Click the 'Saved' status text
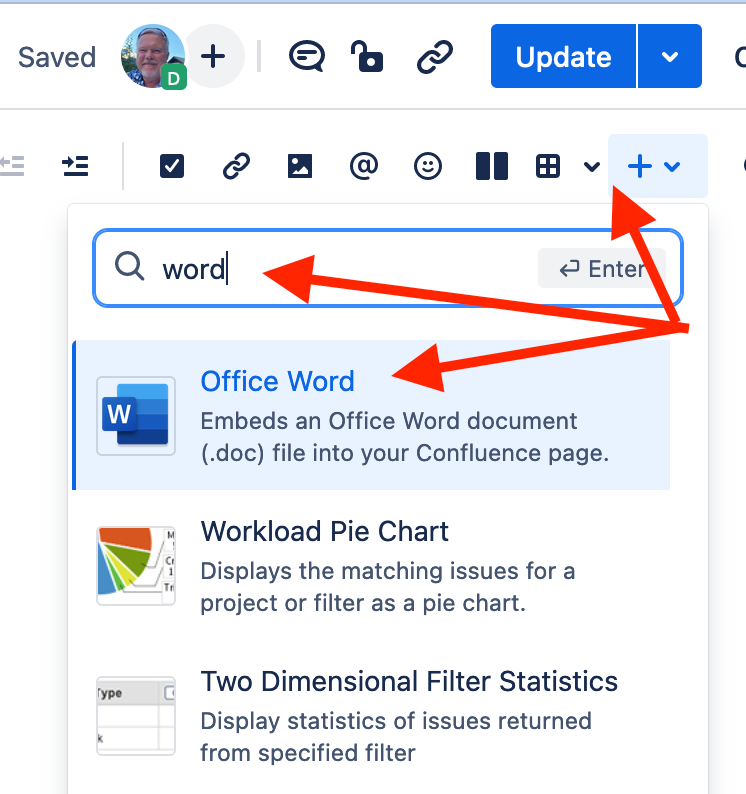This screenshot has height=794, width=746. tap(57, 57)
